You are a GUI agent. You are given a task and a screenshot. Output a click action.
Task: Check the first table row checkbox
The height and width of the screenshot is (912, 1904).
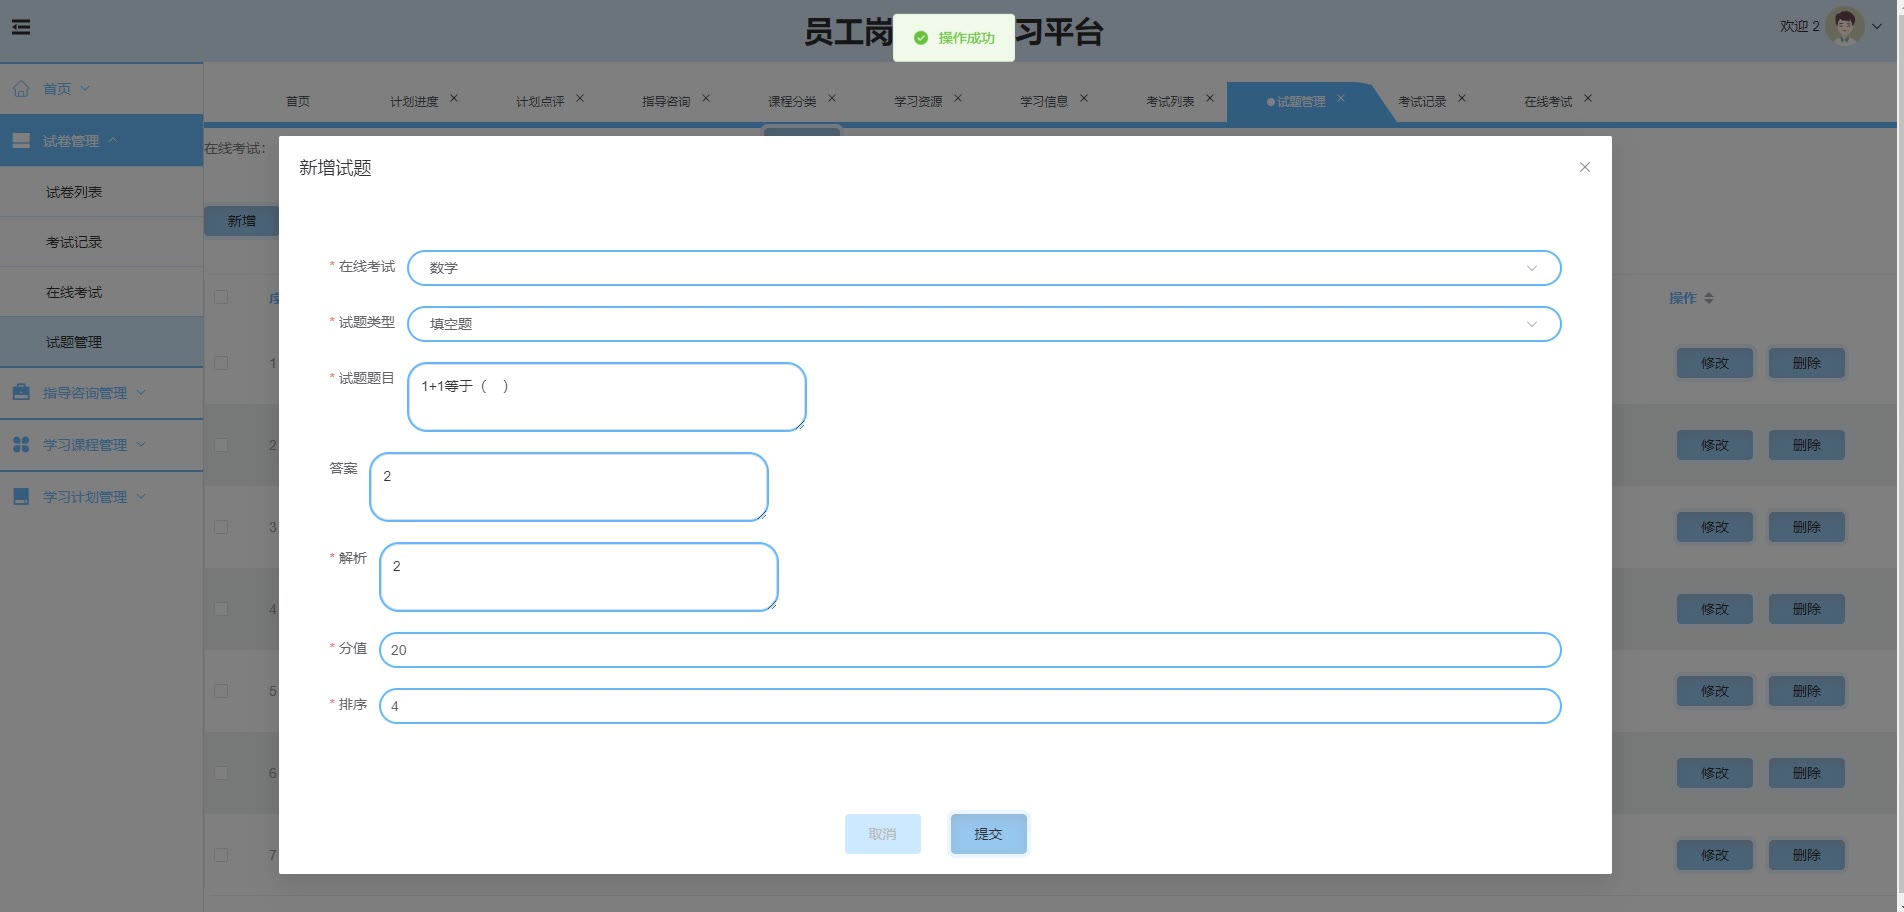point(221,363)
